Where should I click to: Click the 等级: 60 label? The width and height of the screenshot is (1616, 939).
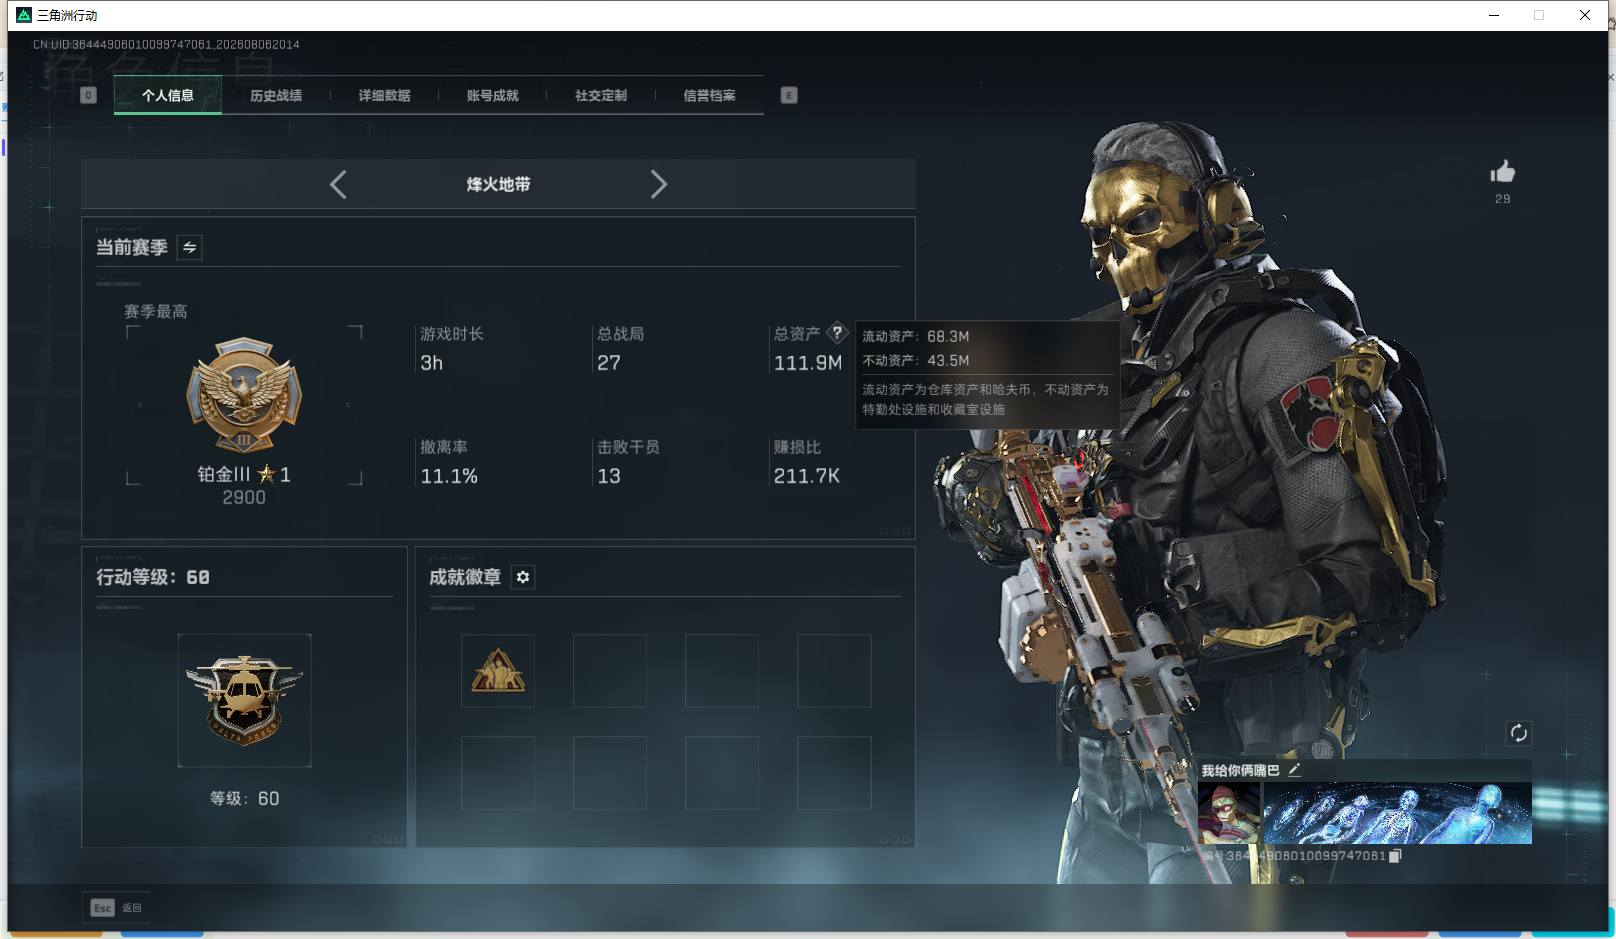click(244, 798)
